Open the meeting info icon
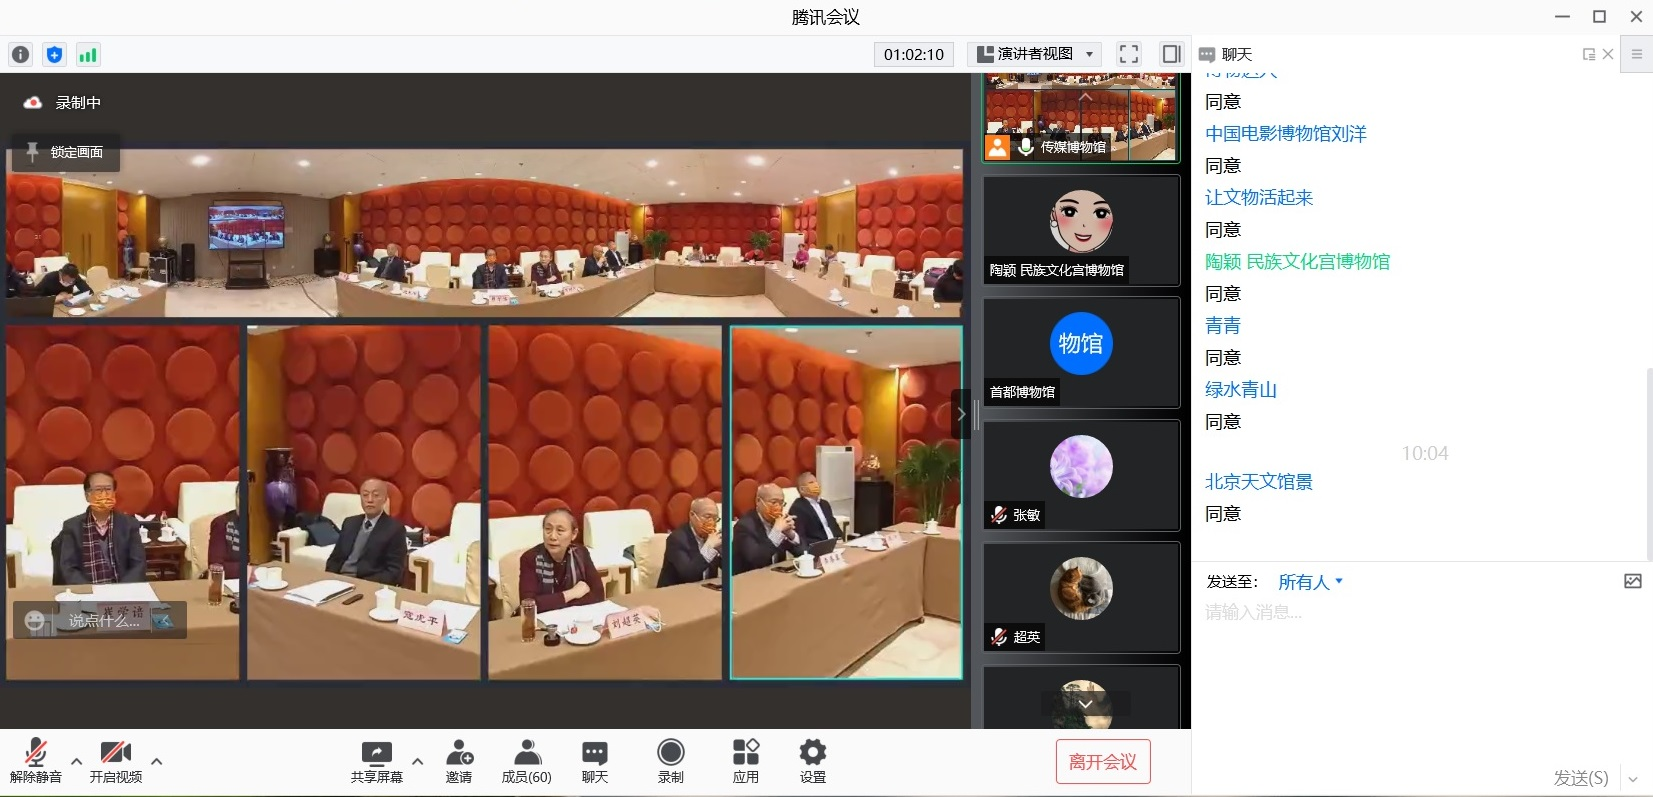The image size is (1653, 797). click(20, 55)
